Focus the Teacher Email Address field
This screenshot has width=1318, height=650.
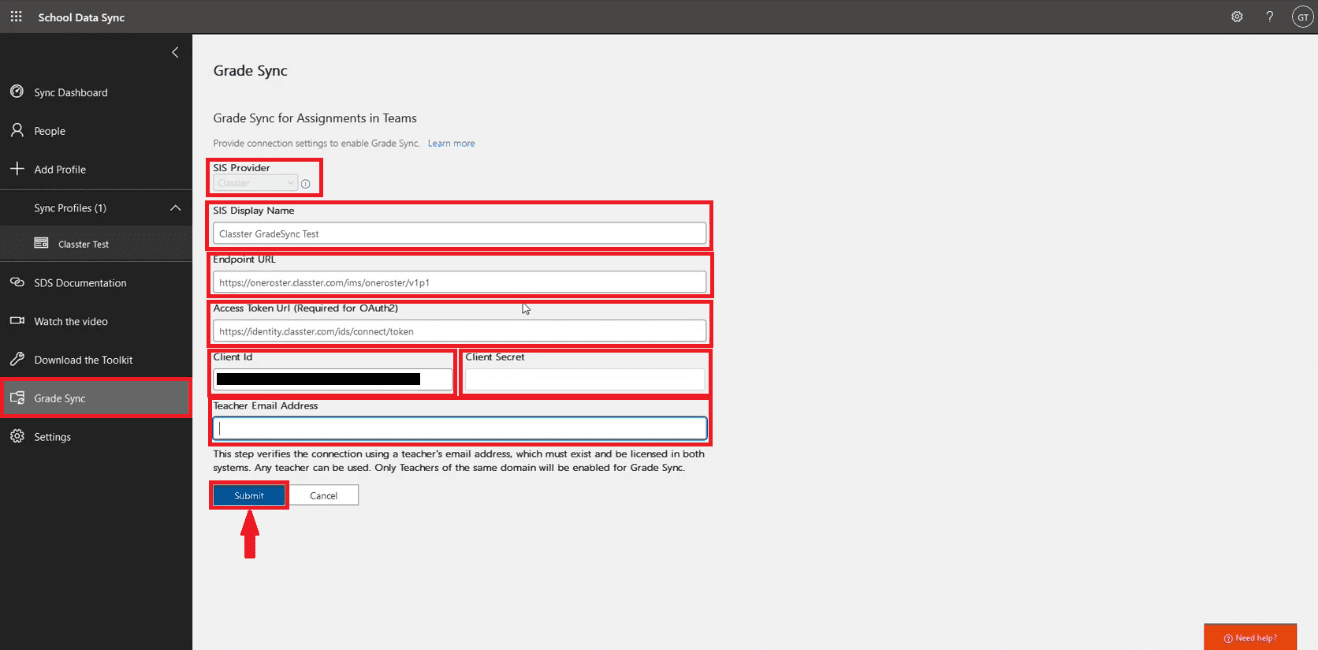point(460,428)
